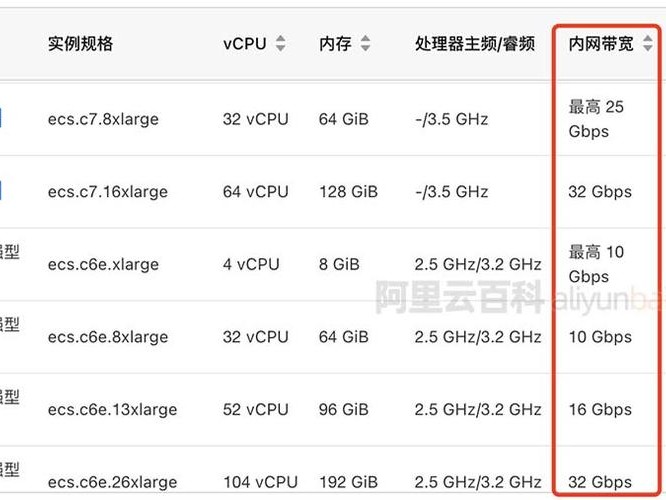Select the ecs.c6e.xlarge instance row
Image resolution: width=666 pixels, height=500 pixels.
click(x=333, y=264)
